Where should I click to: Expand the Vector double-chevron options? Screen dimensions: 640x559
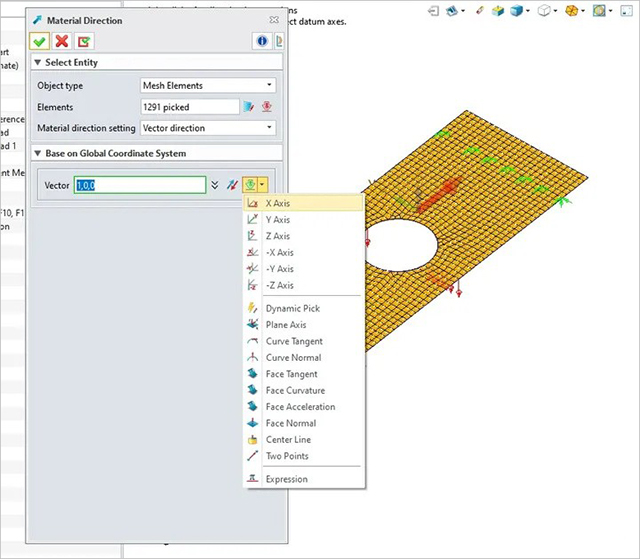[x=214, y=185]
